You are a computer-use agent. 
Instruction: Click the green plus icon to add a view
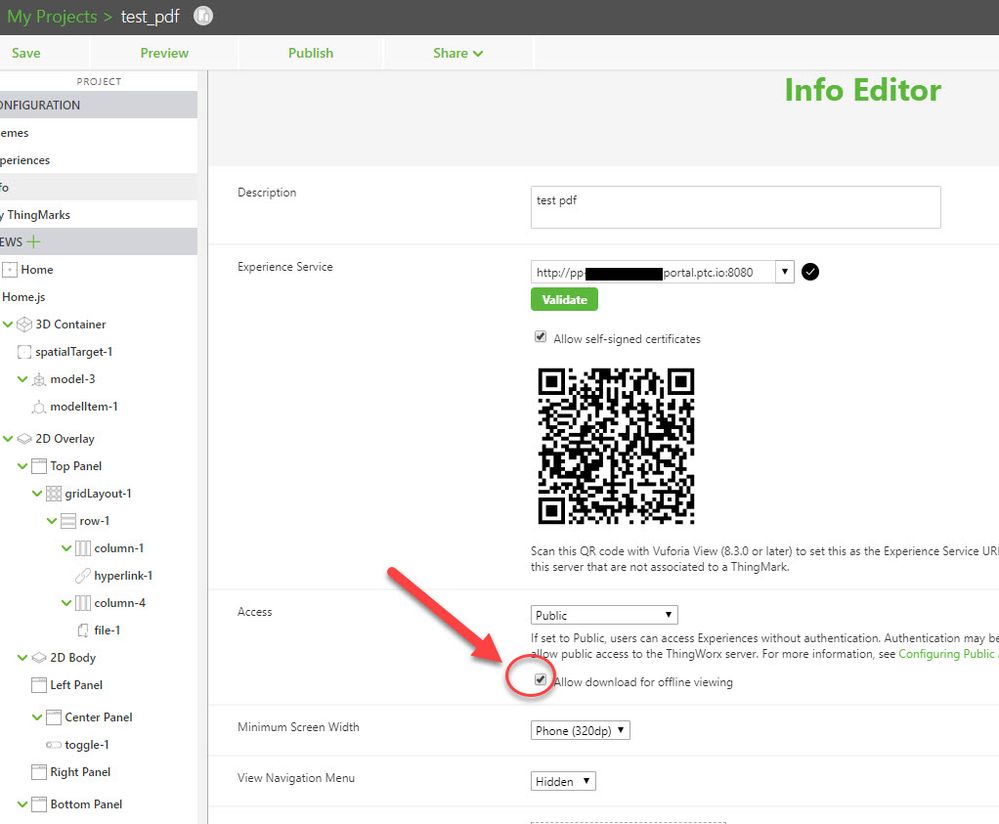click(35, 242)
